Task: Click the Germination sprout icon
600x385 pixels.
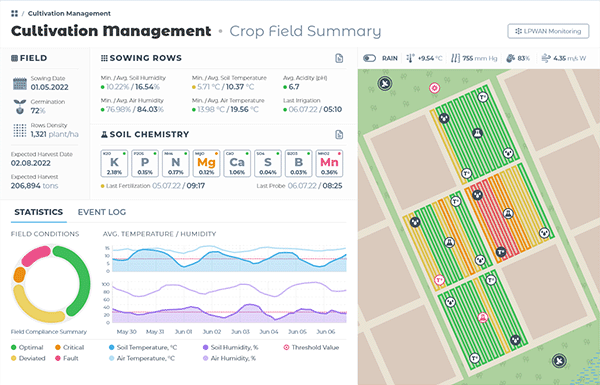Action: [x=20, y=107]
